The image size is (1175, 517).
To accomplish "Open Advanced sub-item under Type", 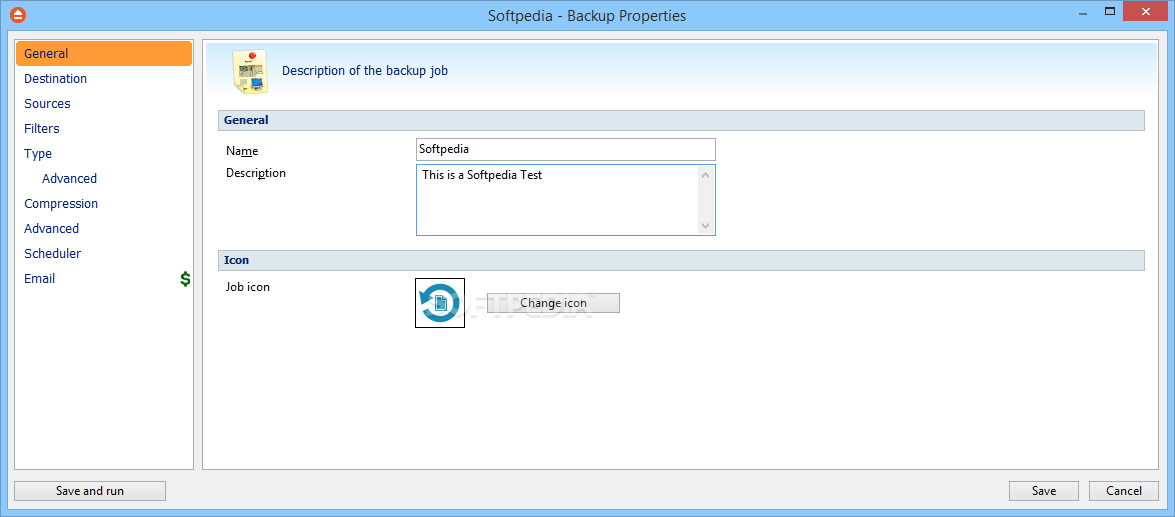I will pos(69,178).
